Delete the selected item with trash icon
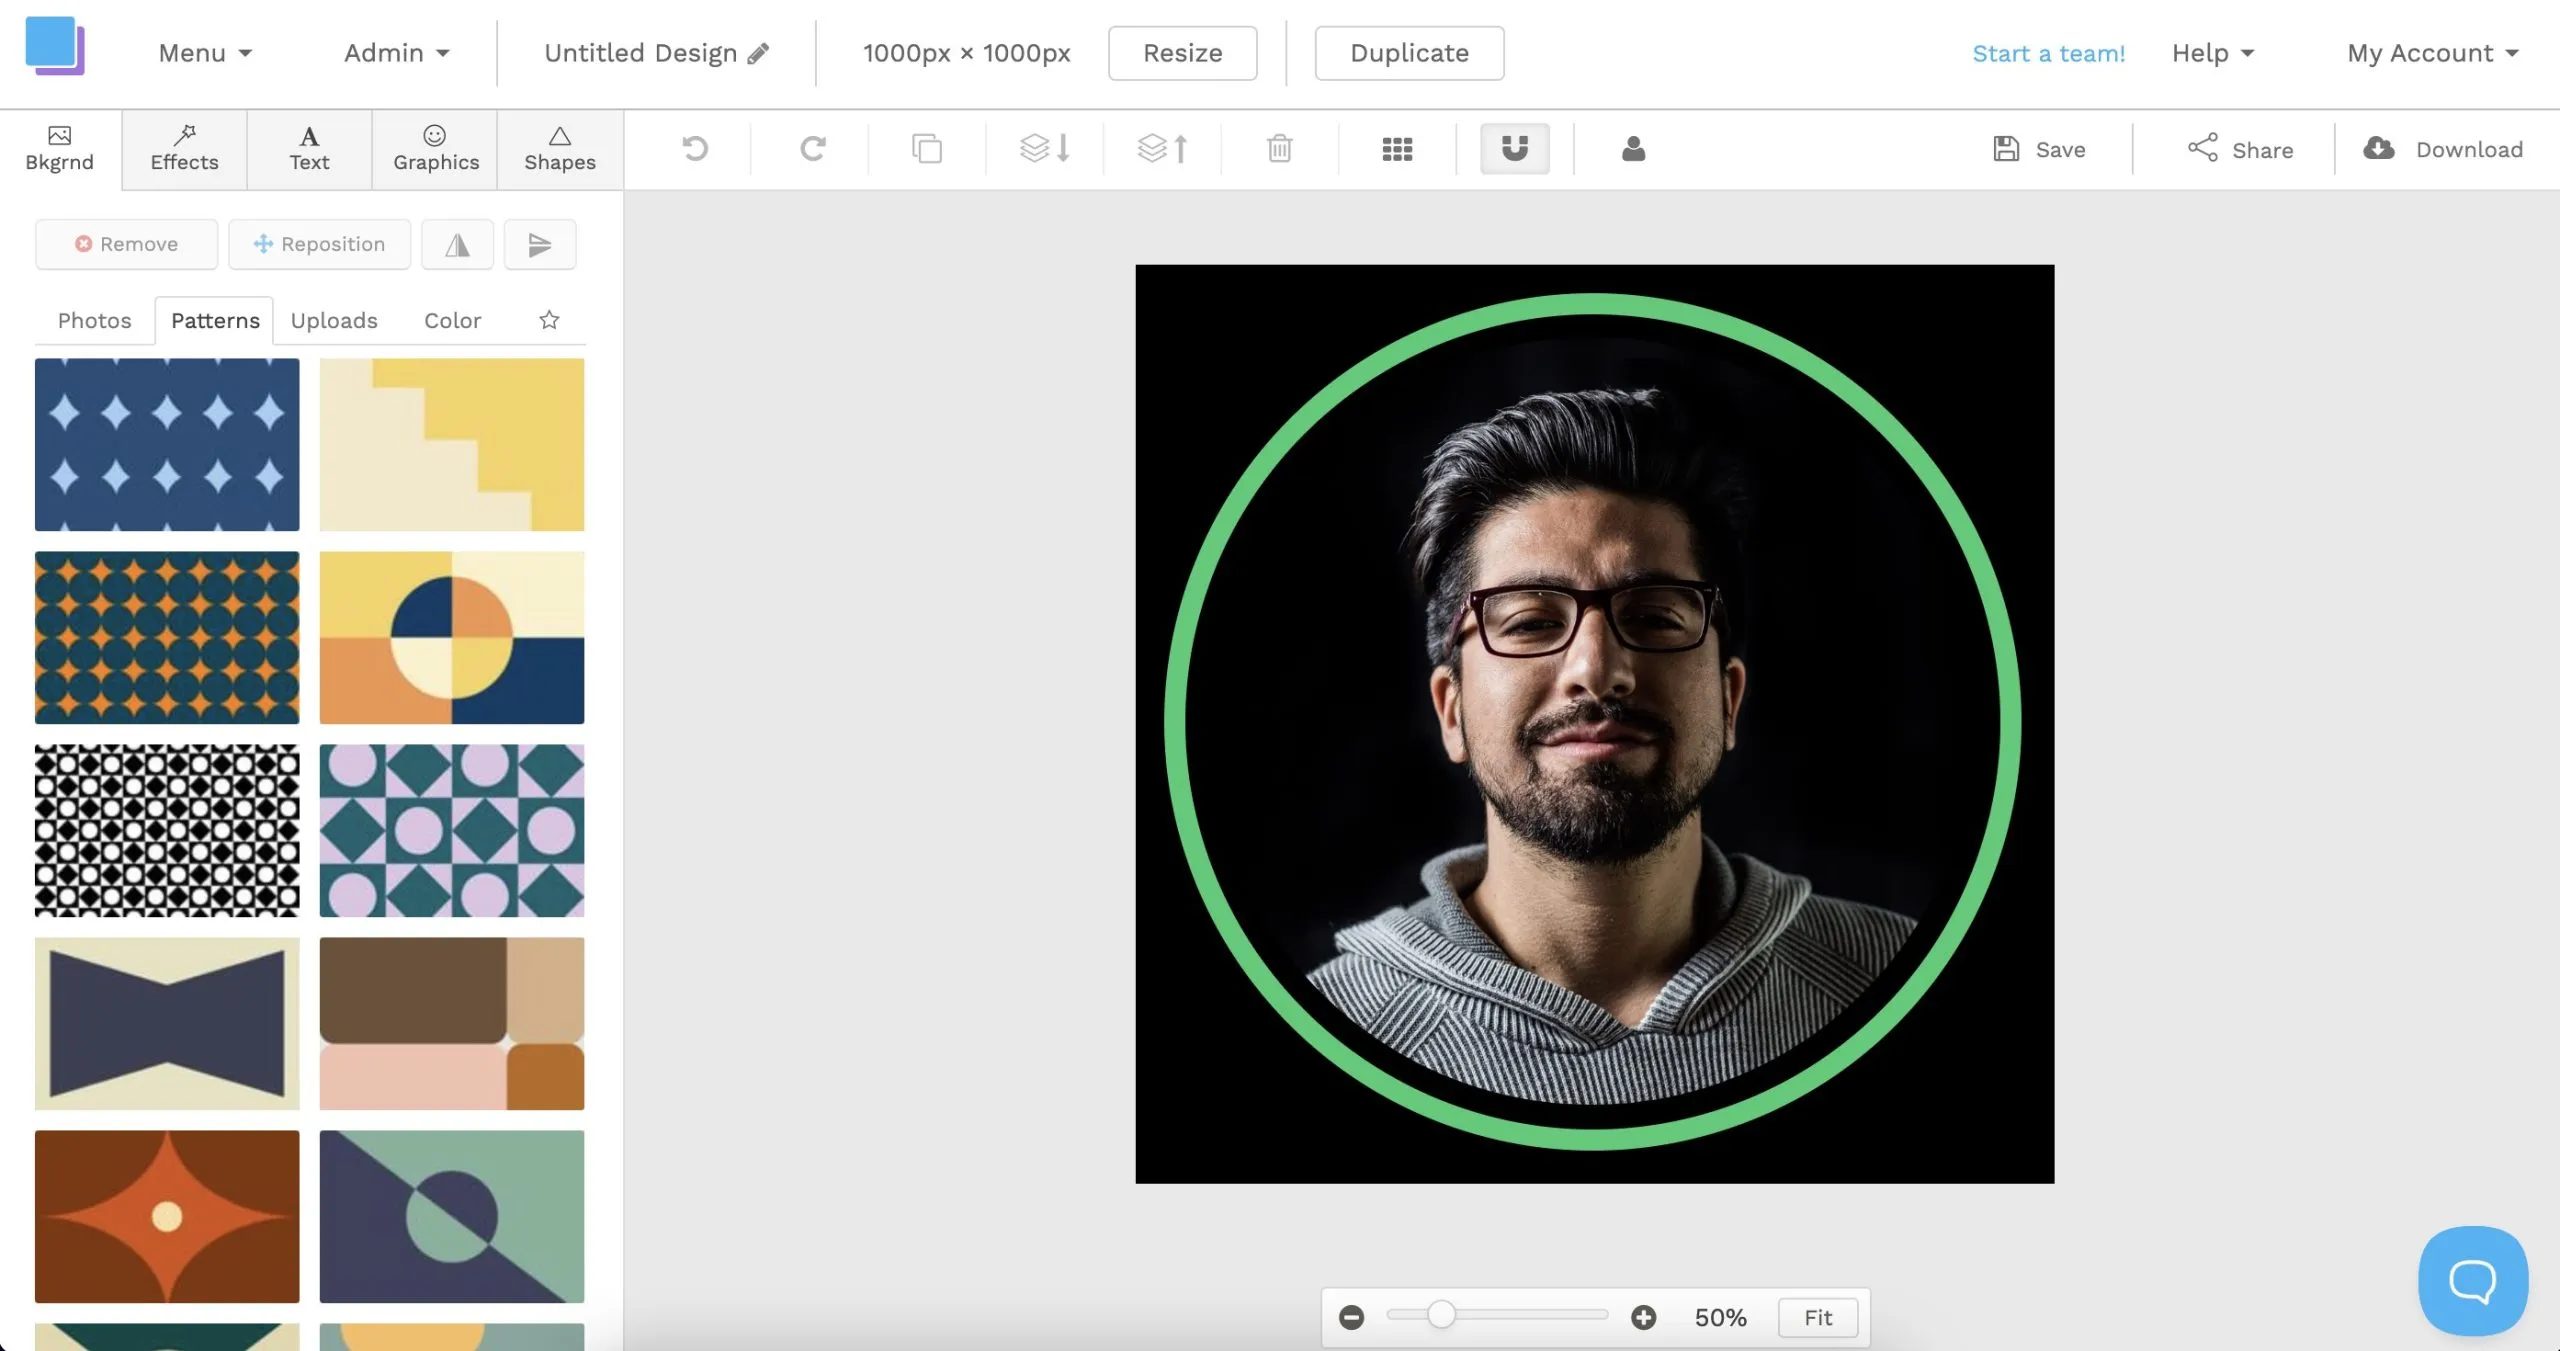The width and height of the screenshot is (2560, 1351). pos(1279,149)
